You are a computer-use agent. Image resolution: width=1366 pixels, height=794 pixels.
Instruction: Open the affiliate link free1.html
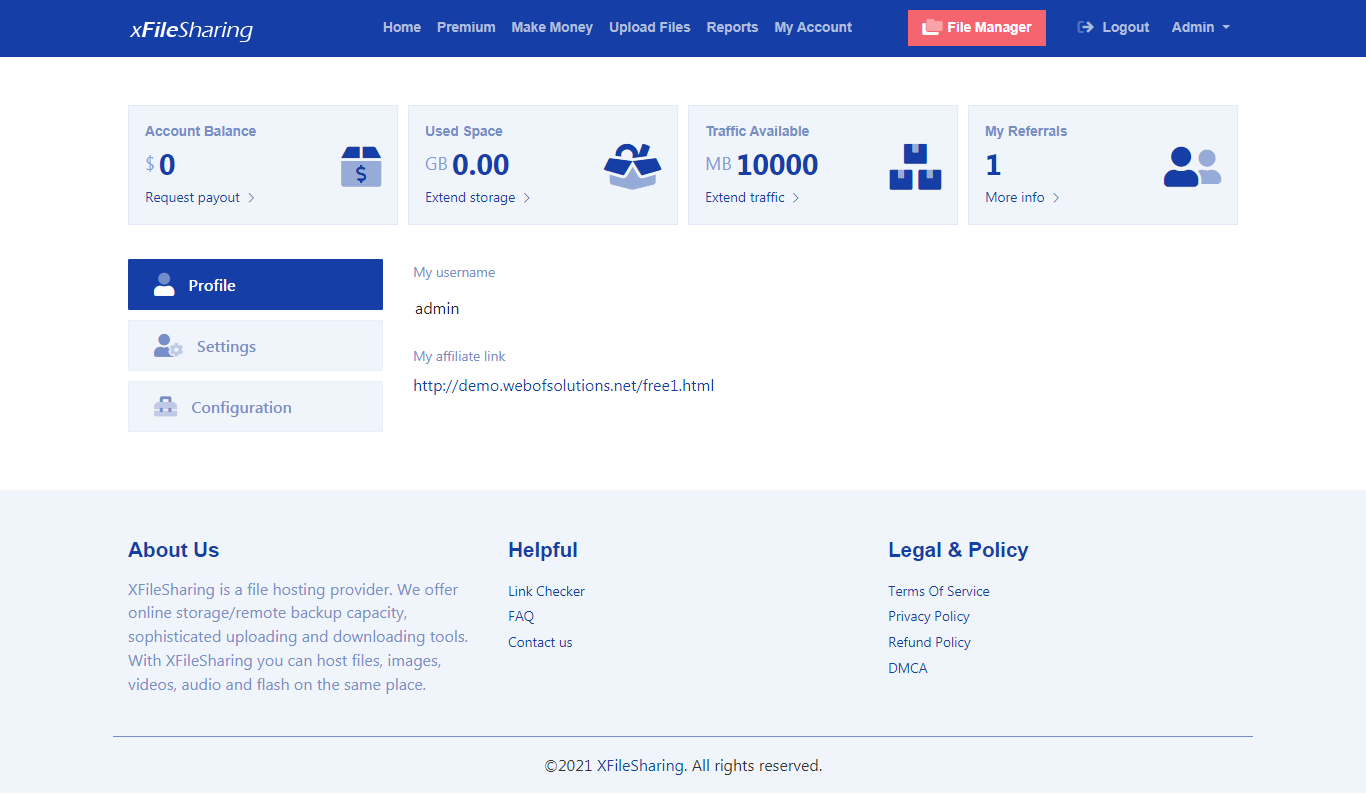pos(564,386)
